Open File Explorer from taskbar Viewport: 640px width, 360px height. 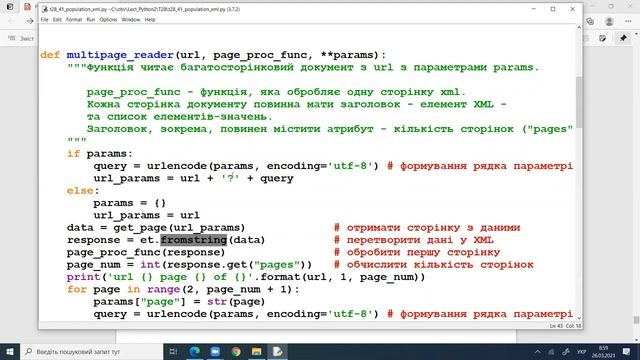256,351
